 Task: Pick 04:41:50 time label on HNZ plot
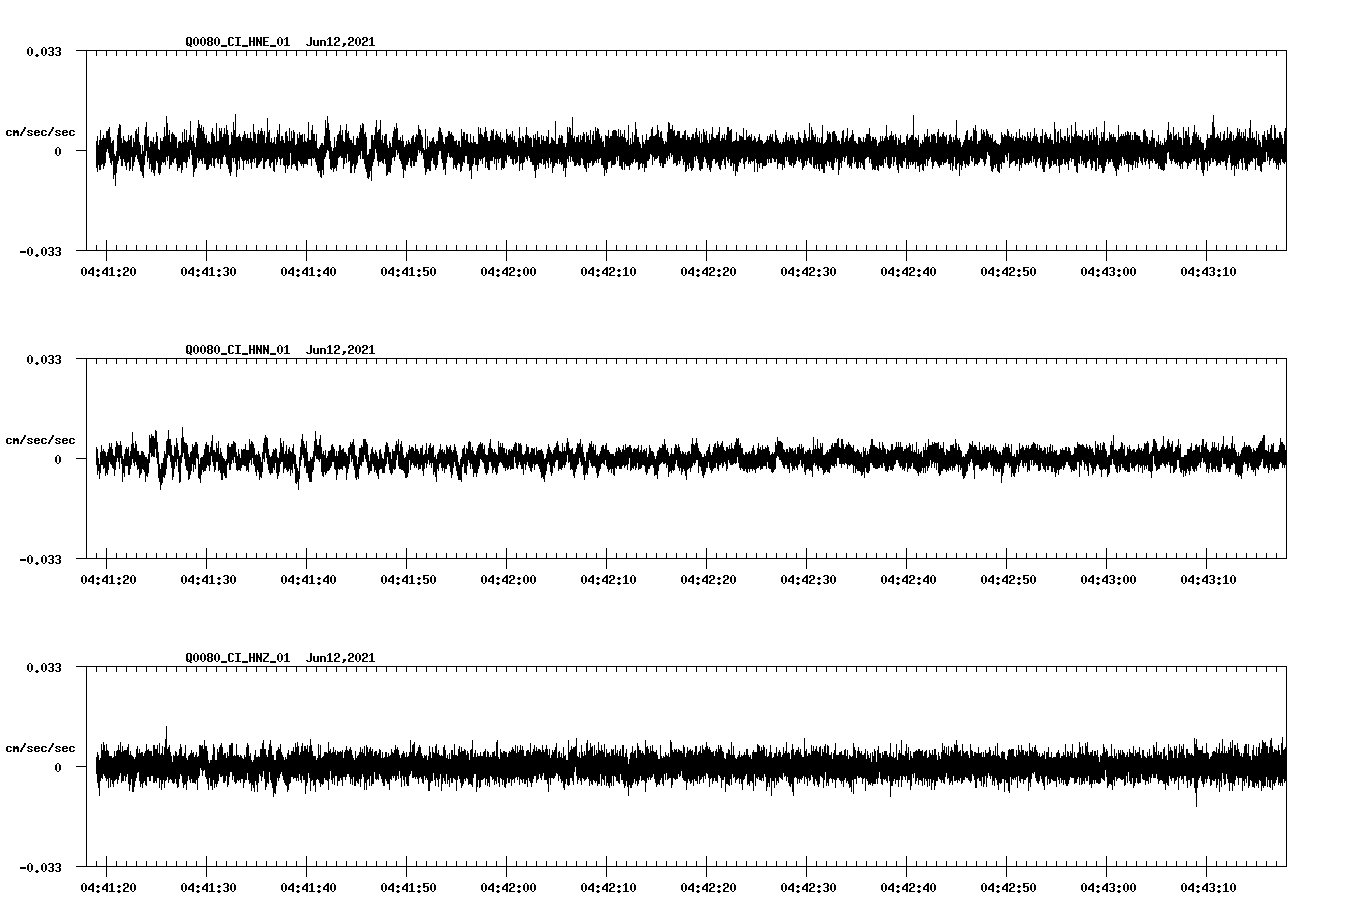408,888
